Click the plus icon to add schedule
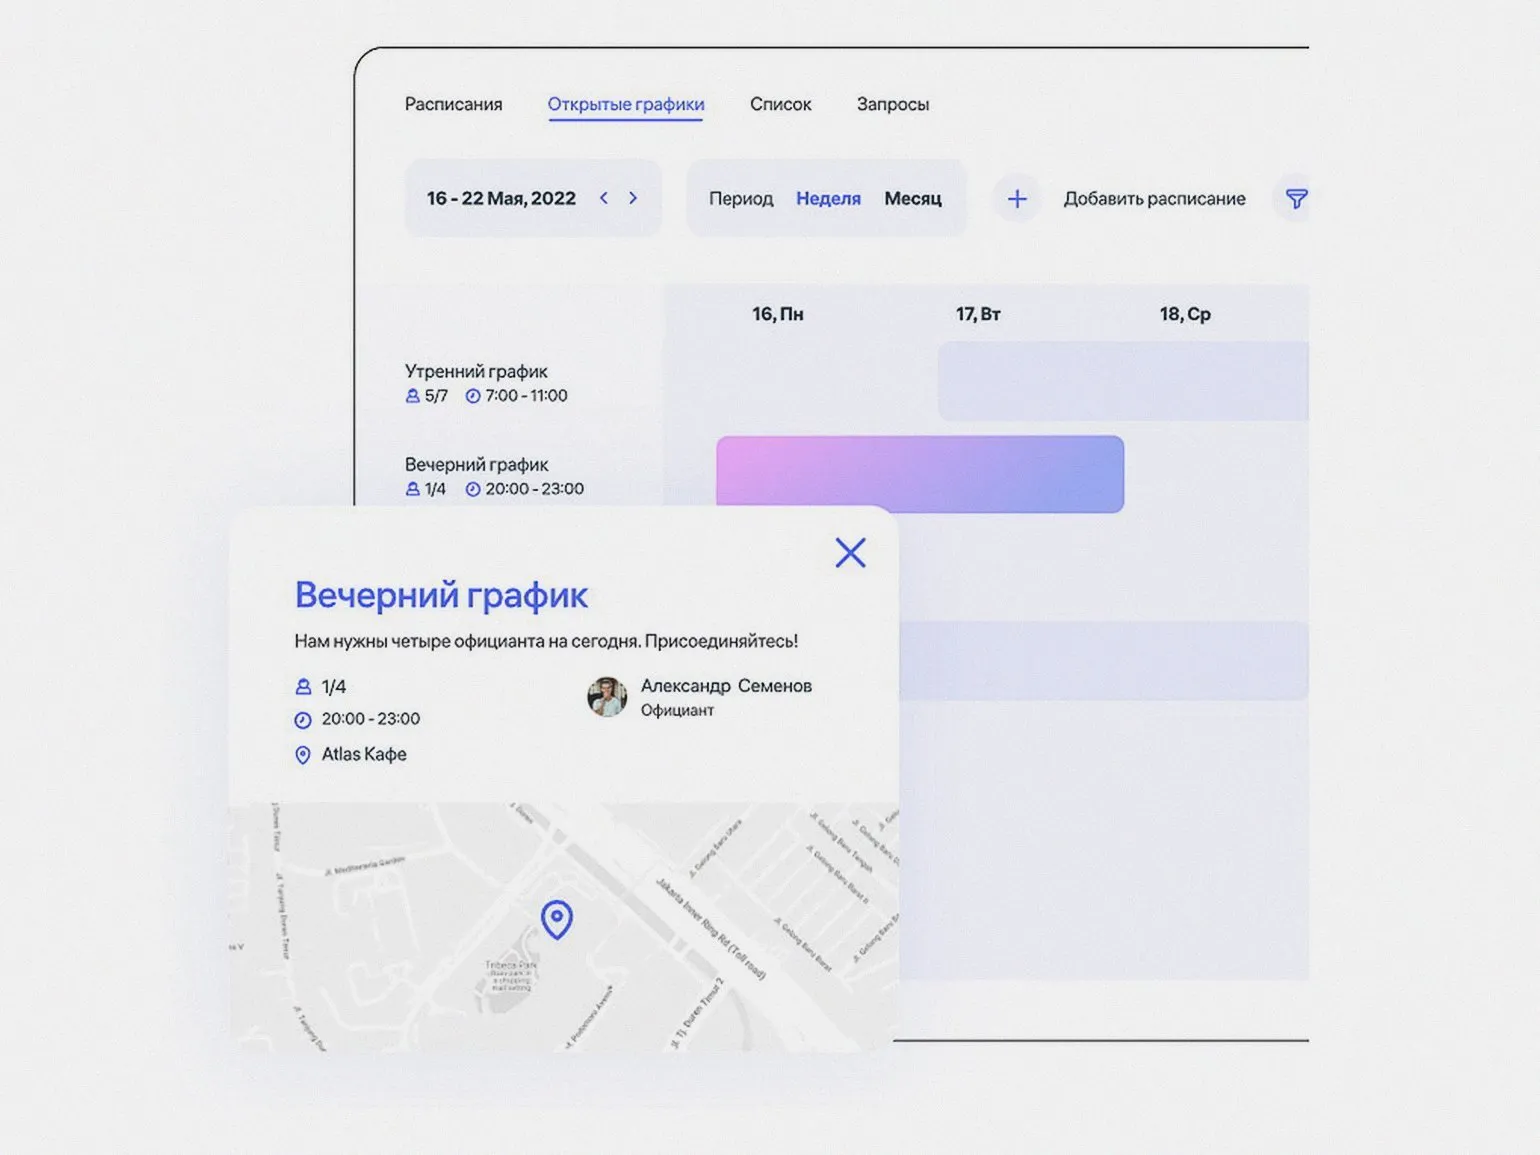1540x1155 pixels. (x=1016, y=199)
